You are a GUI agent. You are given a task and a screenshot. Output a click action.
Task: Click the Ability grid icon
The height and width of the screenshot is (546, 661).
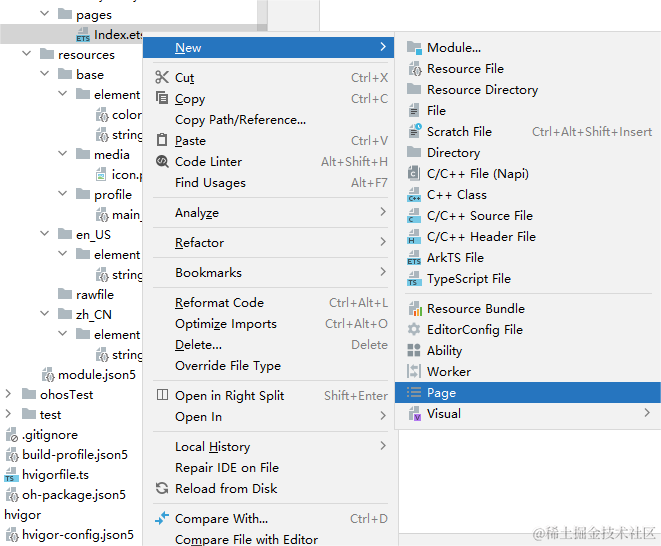[414, 350]
